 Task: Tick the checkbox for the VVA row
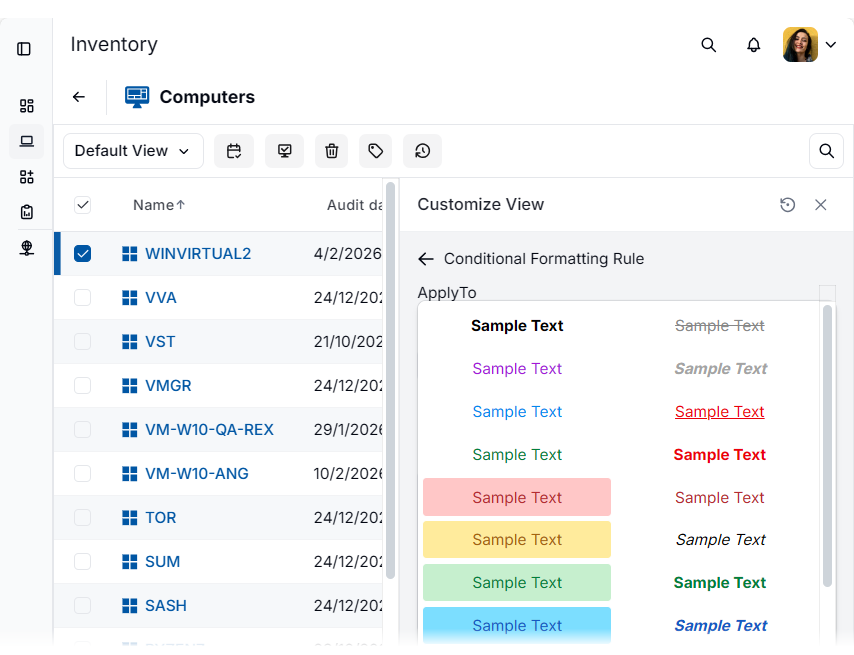(x=83, y=298)
